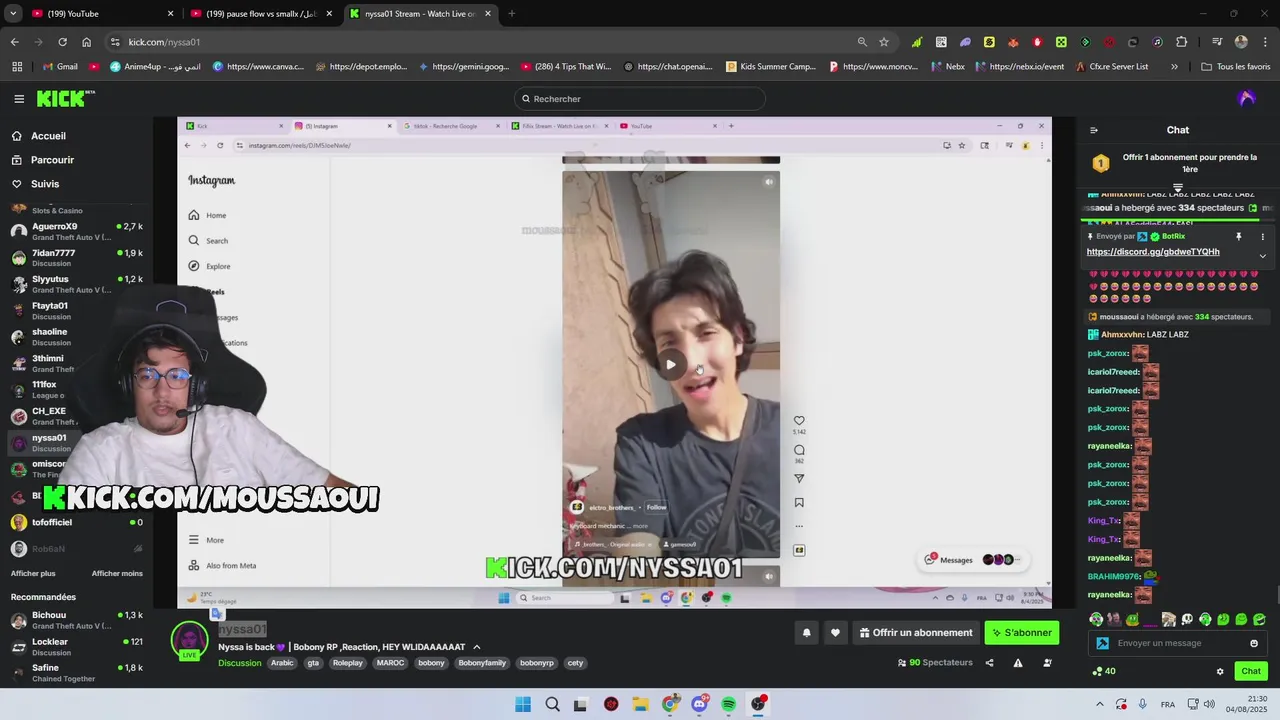
Task: Share the stream via share icon
Action: (989, 663)
